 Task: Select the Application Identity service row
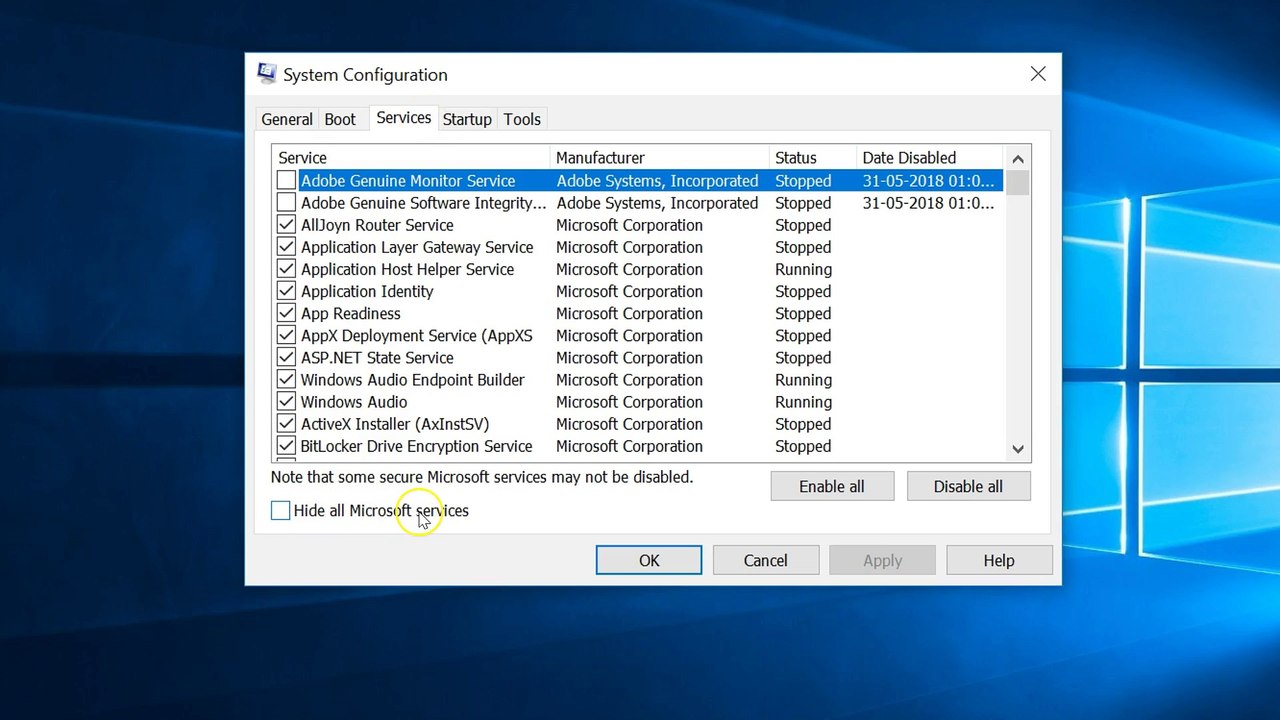637,292
